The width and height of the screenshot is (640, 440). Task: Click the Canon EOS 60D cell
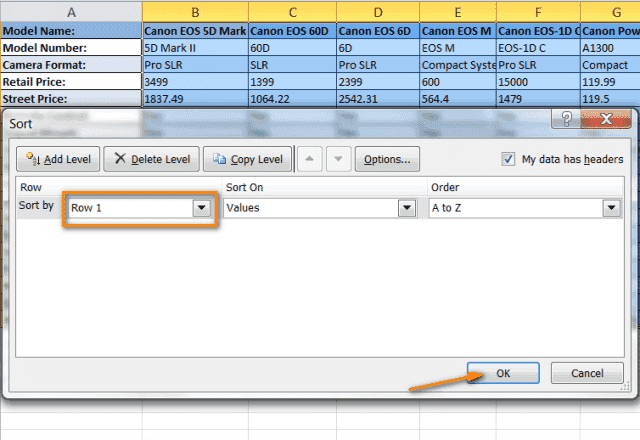tap(292, 30)
